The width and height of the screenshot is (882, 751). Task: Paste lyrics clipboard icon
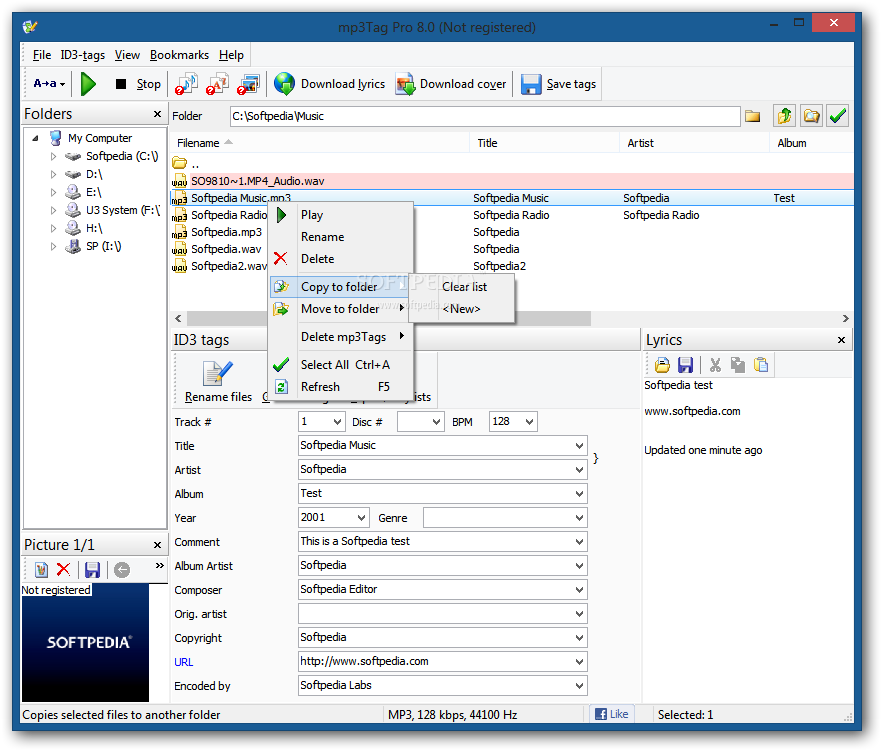tap(760, 365)
